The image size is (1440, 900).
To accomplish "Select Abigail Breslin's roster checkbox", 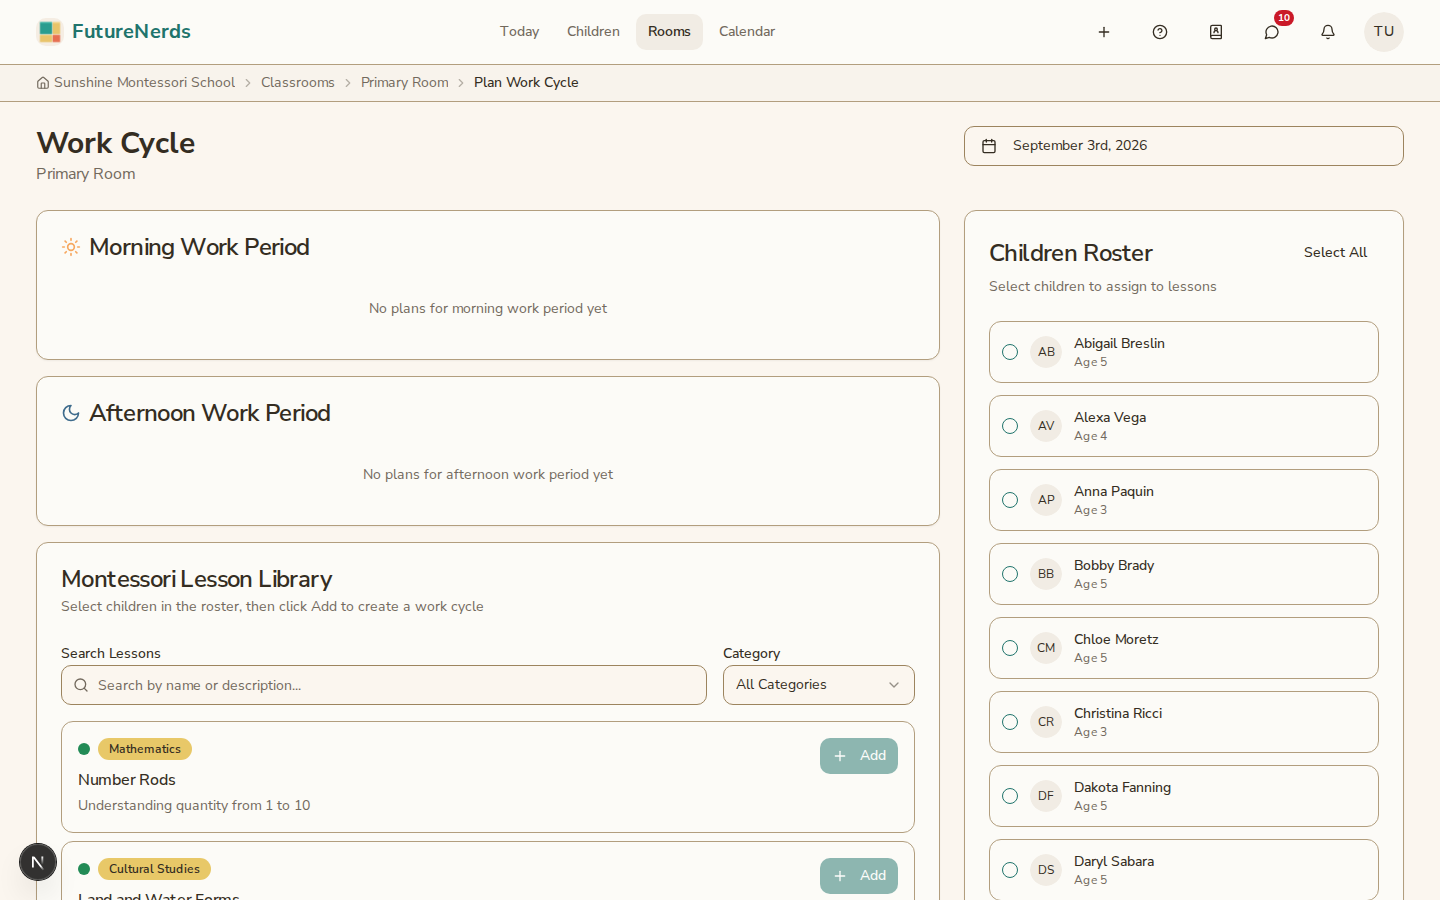I will tap(1010, 352).
